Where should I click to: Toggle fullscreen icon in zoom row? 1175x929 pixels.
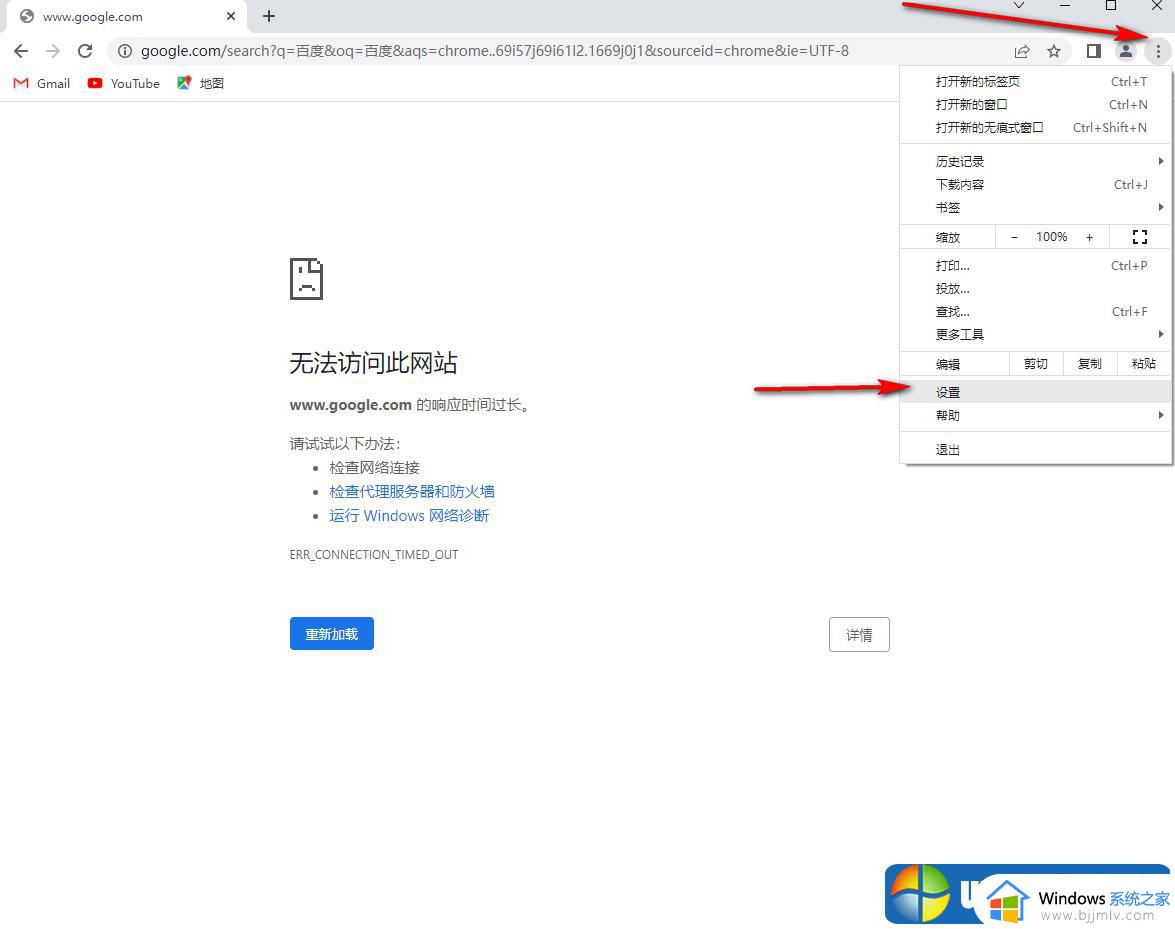(1140, 237)
